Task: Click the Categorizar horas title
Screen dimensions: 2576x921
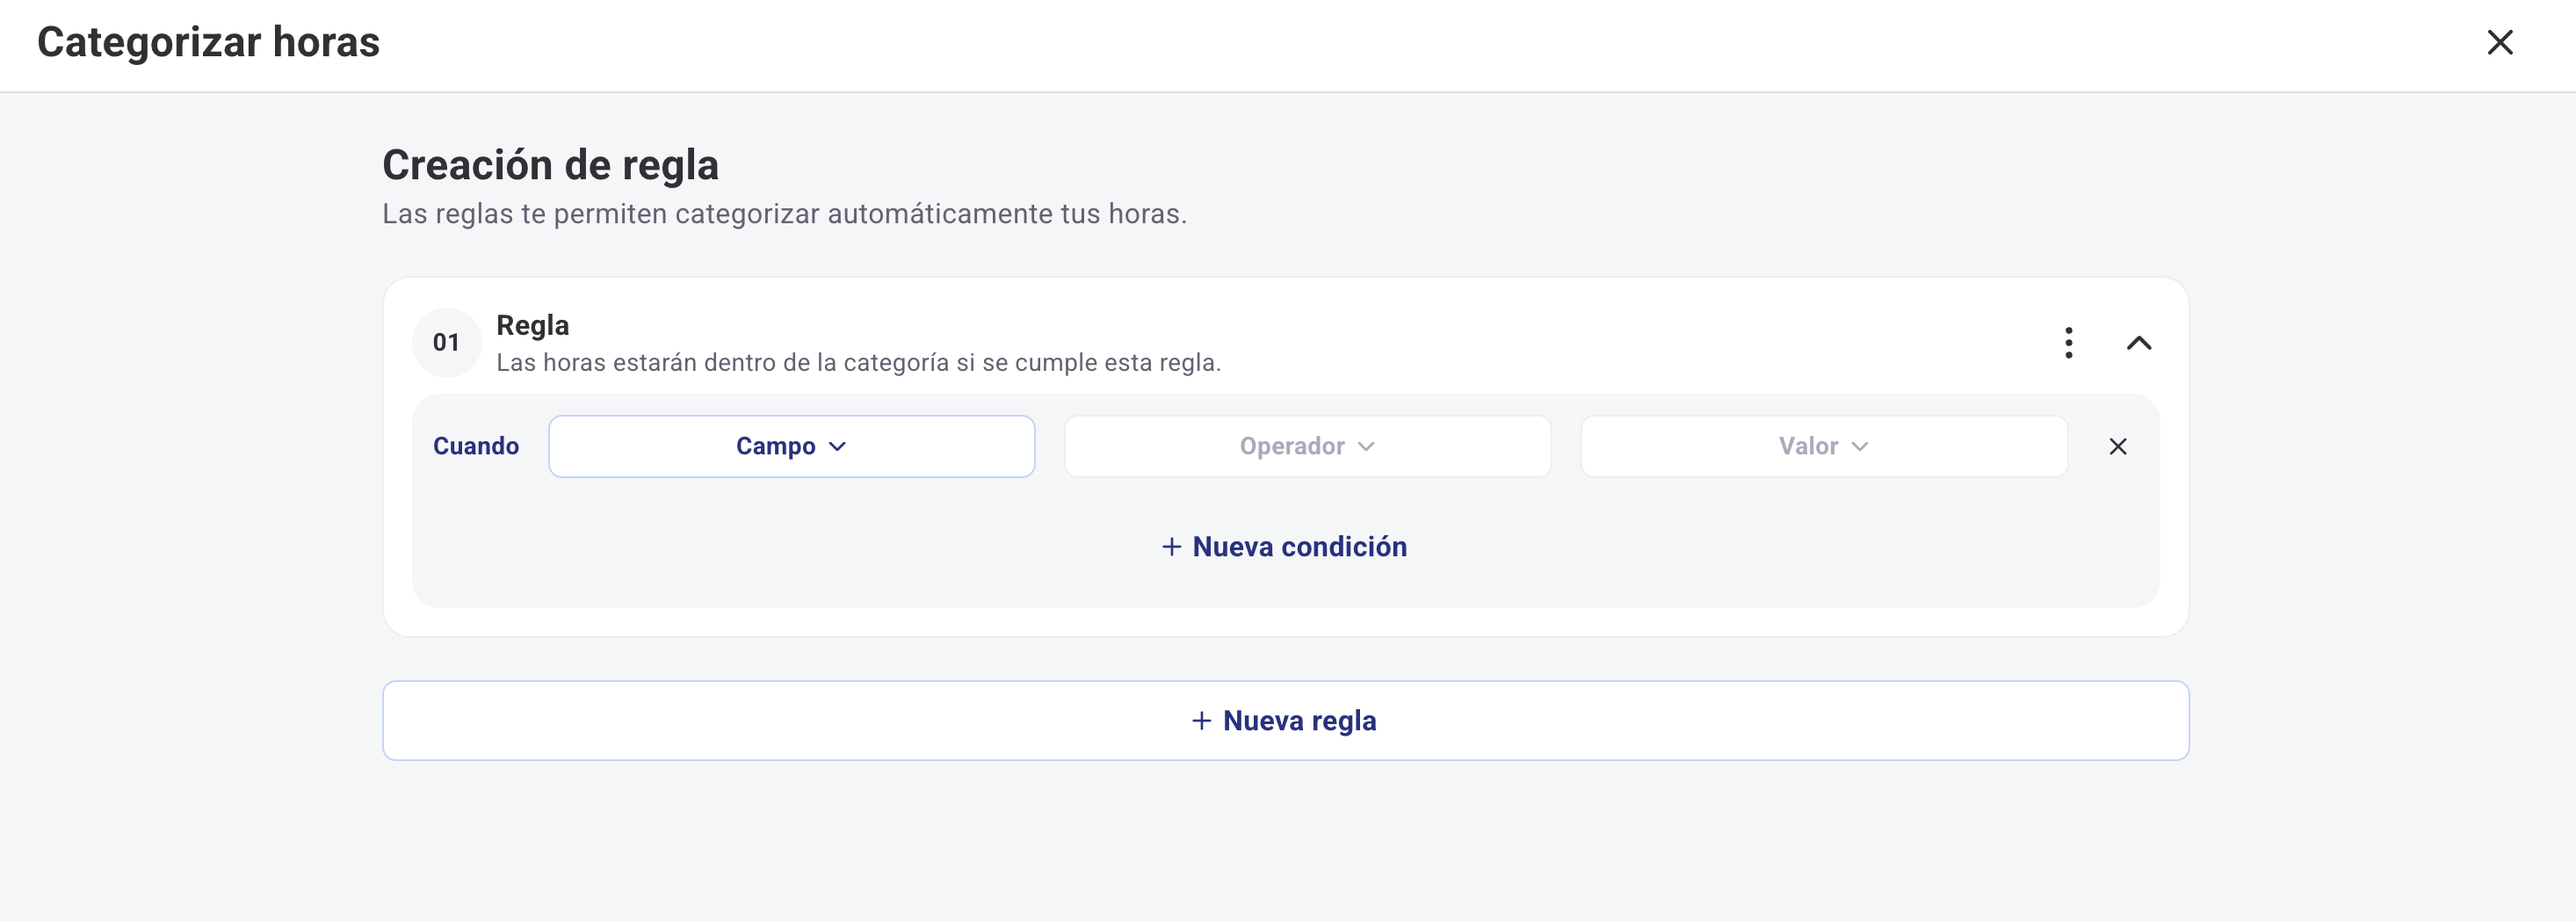Action: (x=208, y=42)
